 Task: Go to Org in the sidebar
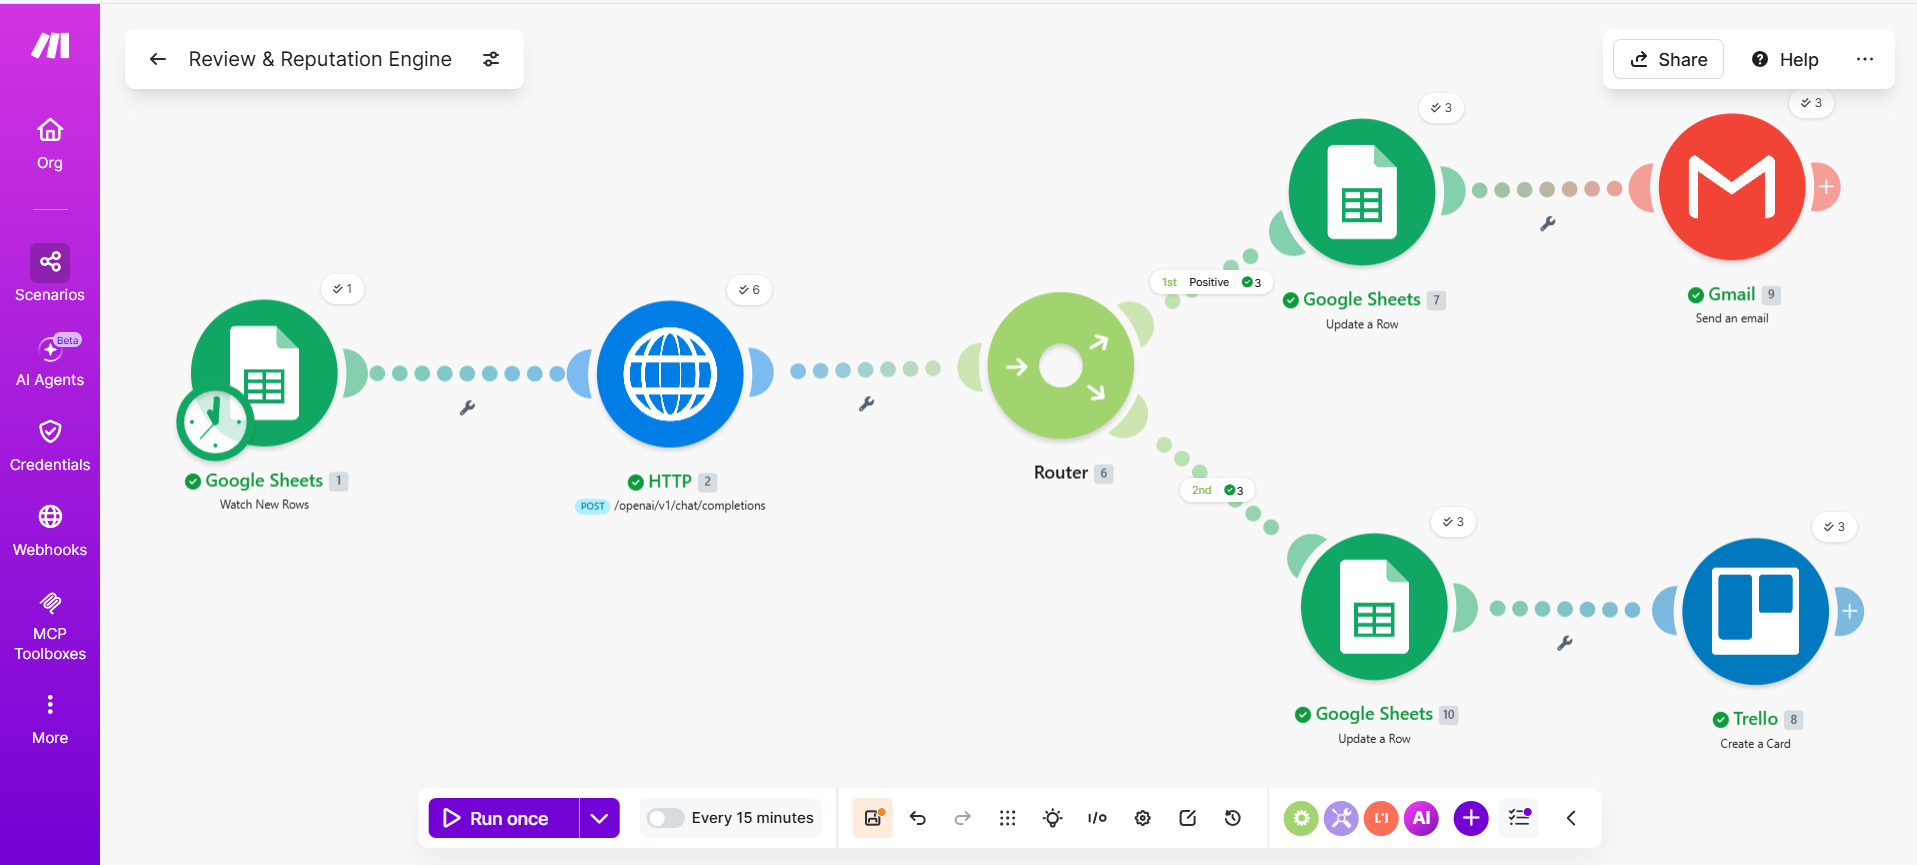tap(50, 144)
